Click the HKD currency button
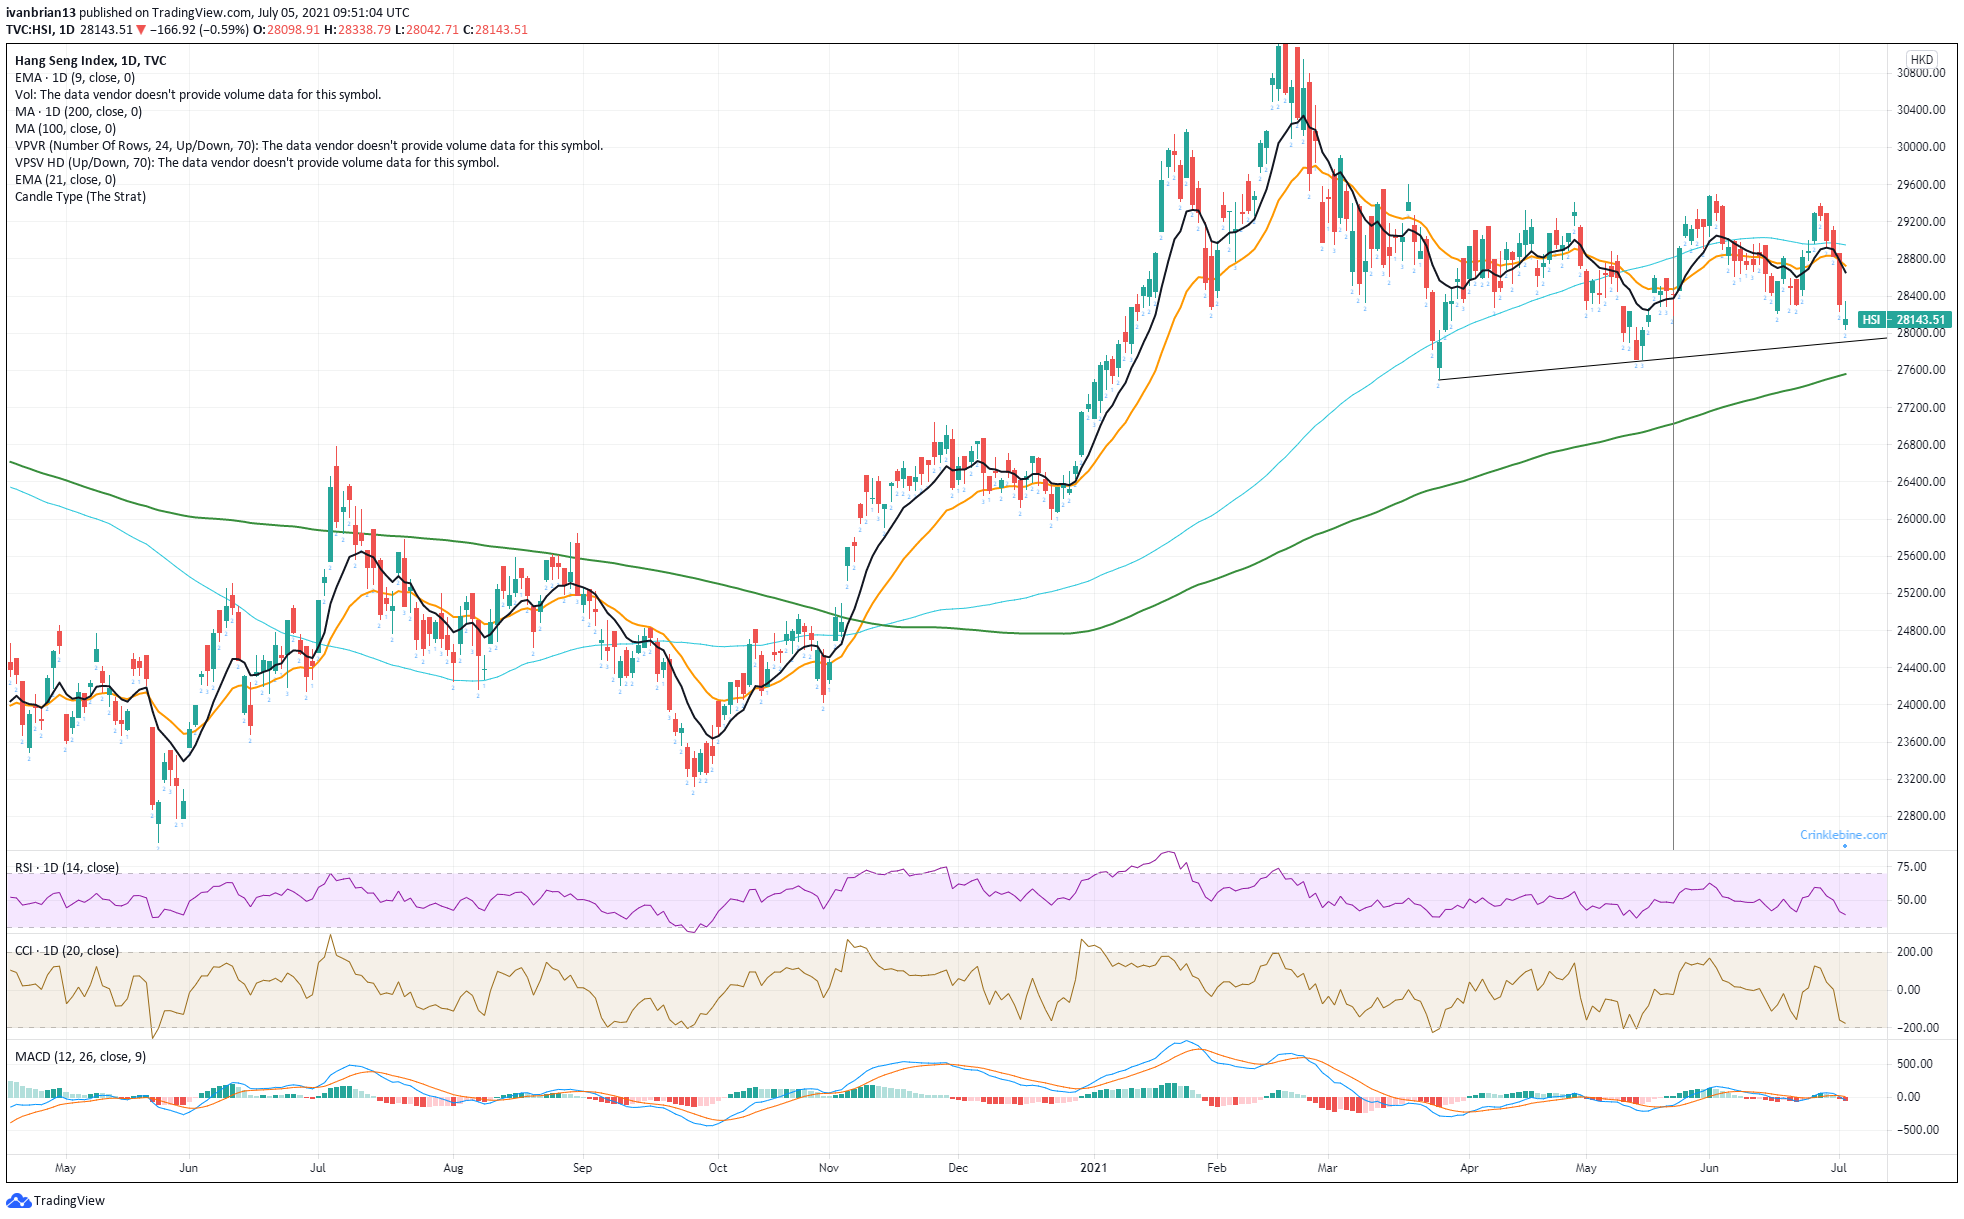 1921,59
